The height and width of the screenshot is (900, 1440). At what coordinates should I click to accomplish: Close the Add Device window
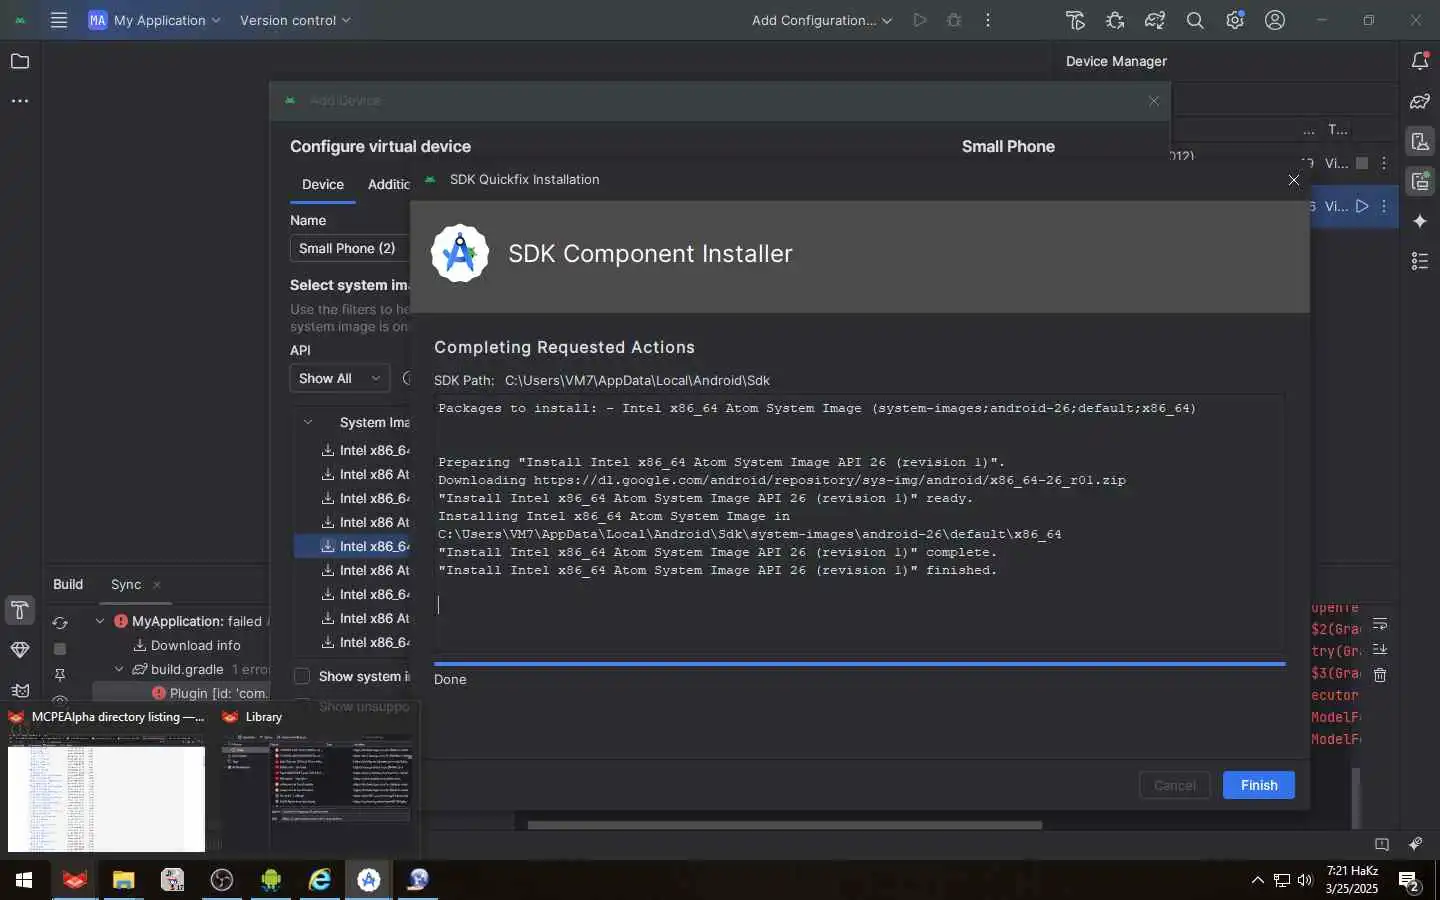click(1153, 101)
